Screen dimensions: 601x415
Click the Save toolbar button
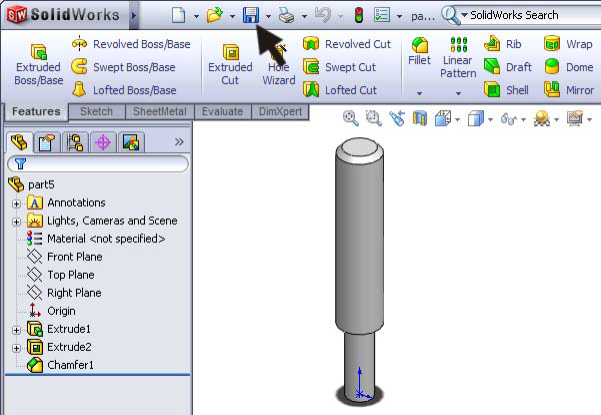pos(250,16)
